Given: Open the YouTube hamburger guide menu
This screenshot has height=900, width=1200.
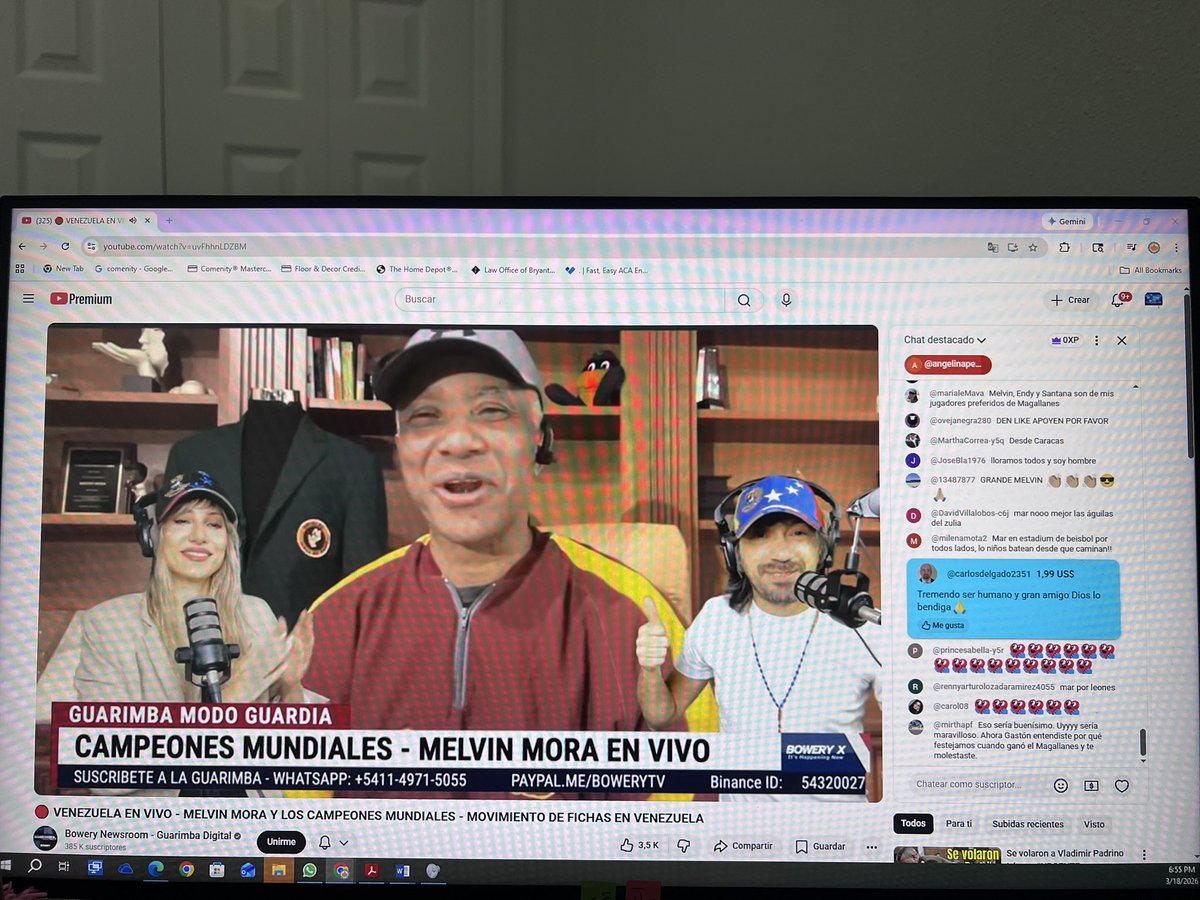Looking at the screenshot, I should 28,298.
